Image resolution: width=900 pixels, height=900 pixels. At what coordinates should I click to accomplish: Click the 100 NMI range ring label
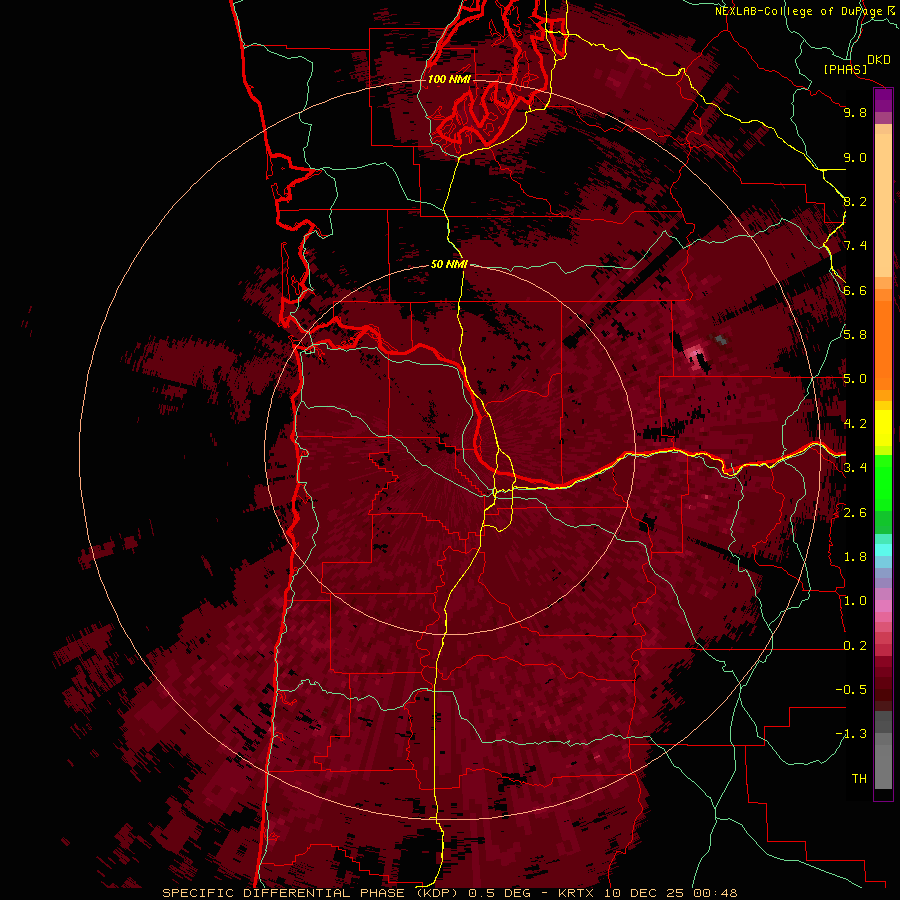coord(449,79)
